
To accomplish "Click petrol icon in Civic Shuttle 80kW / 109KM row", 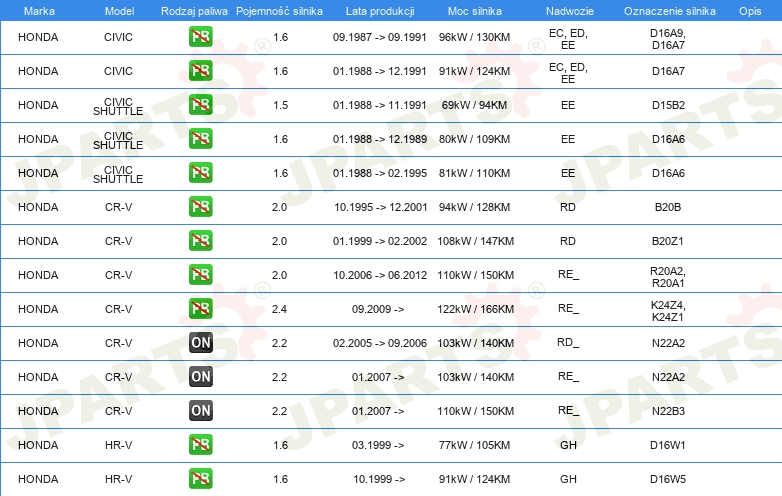I will pos(200,139).
